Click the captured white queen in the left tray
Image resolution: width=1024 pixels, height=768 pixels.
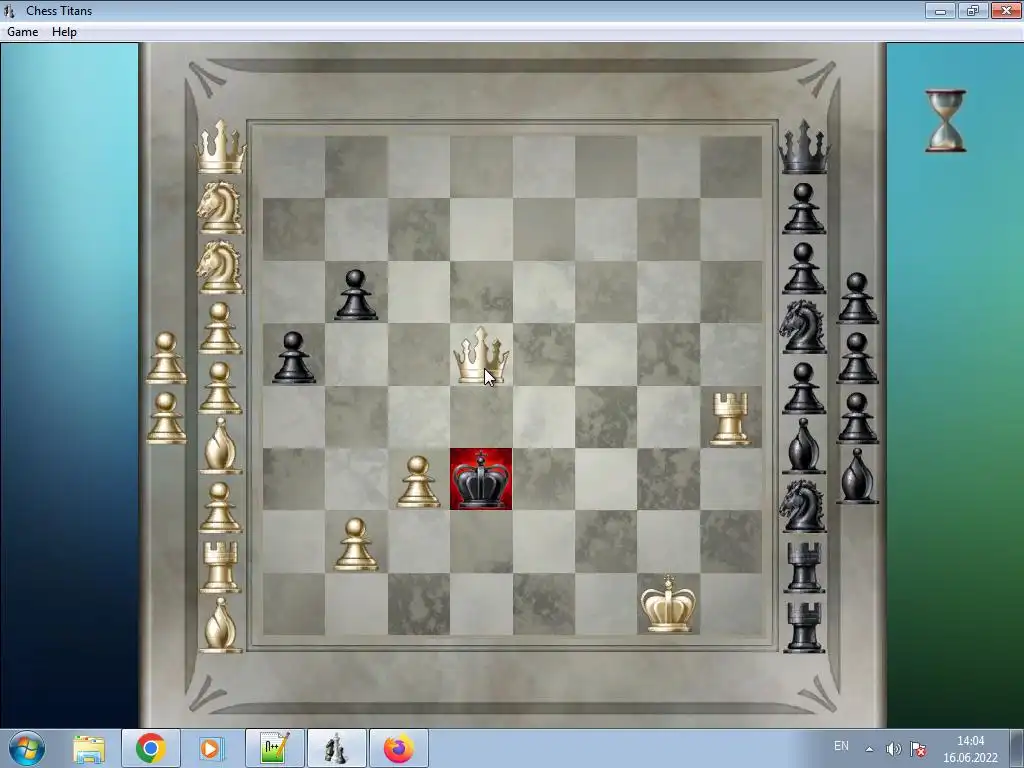point(221,146)
